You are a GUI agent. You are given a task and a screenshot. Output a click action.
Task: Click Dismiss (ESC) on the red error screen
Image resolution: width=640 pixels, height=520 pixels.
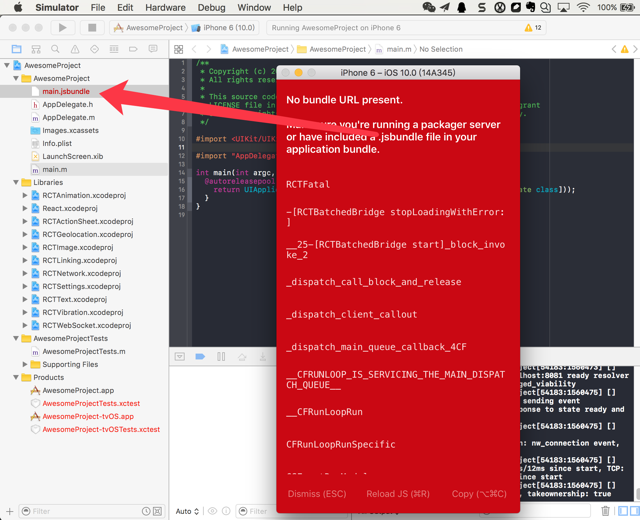click(317, 494)
